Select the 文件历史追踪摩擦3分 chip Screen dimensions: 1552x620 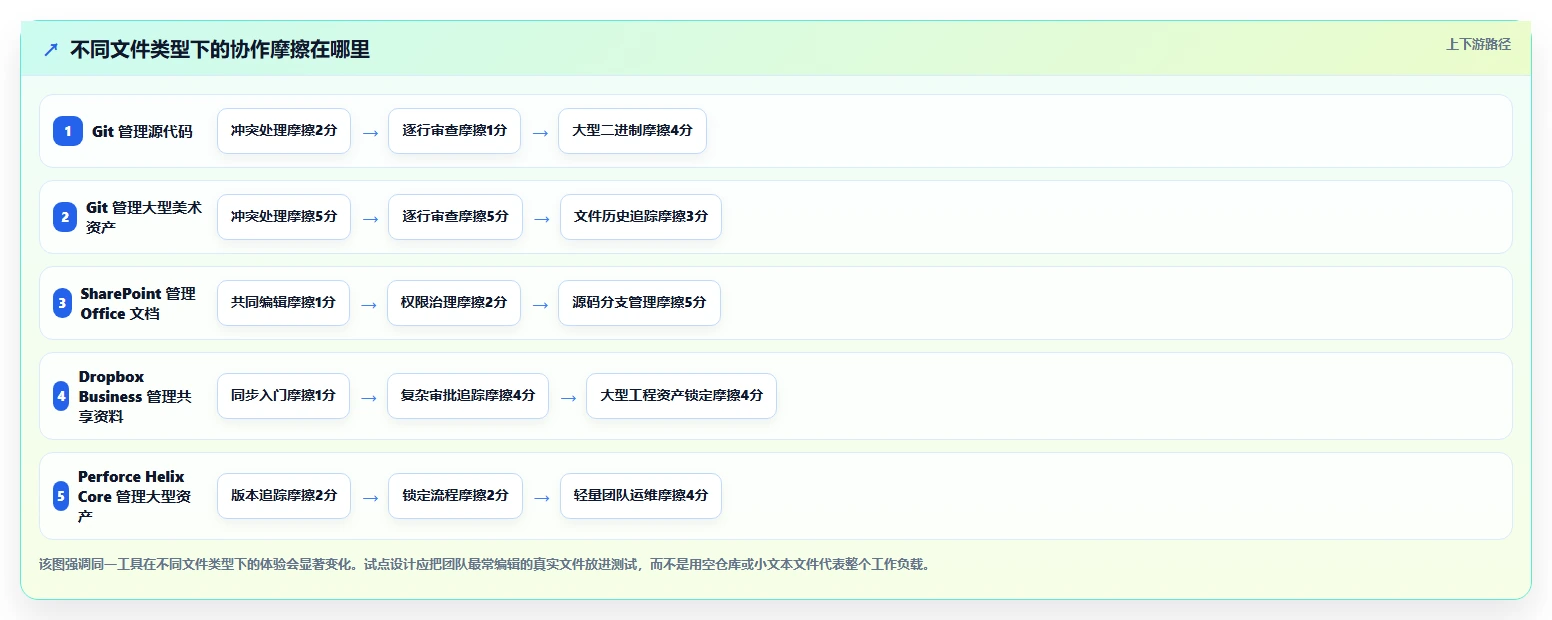640,217
